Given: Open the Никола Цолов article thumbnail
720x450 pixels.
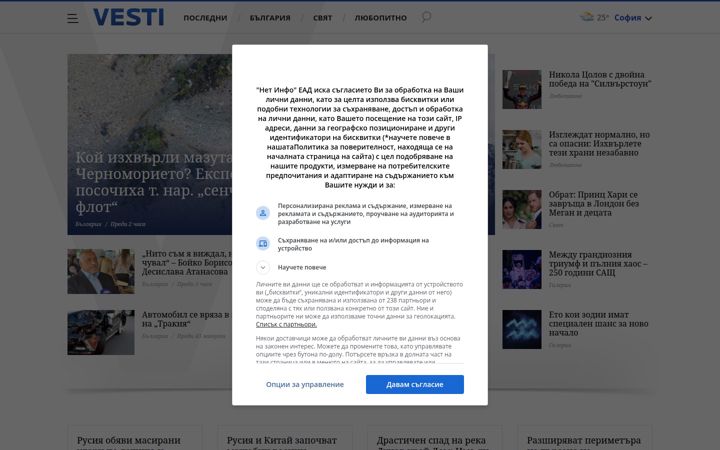Looking at the screenshot, I should pyautogui.click(x=522, y=90).
